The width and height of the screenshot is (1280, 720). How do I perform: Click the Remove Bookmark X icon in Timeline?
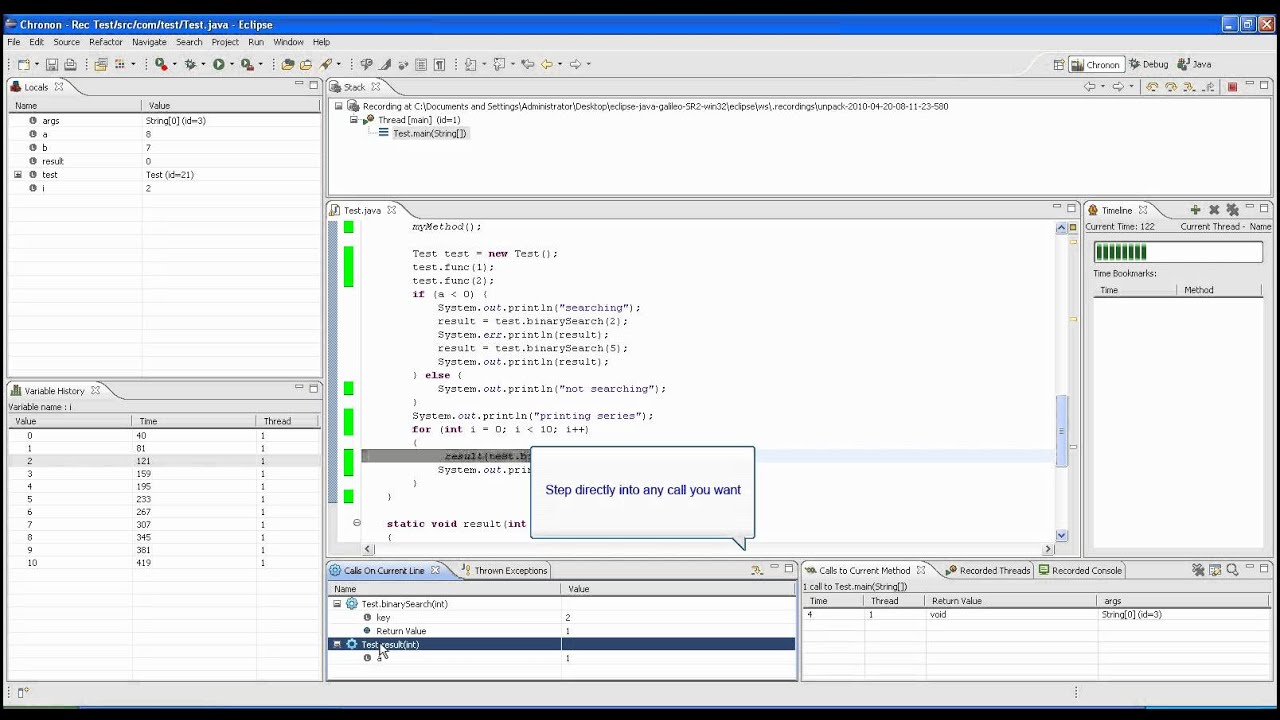pos(1214,210)
